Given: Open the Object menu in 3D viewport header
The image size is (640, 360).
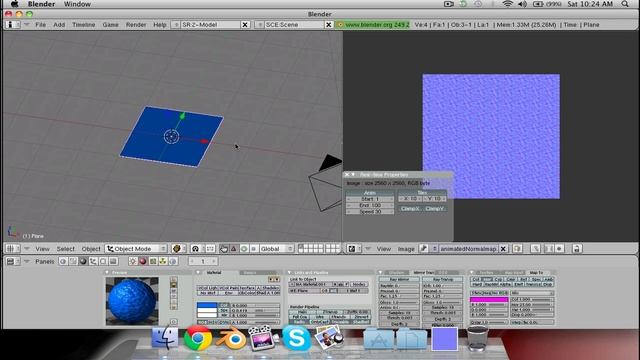Looking at the screenshot, I should [91, 249].
